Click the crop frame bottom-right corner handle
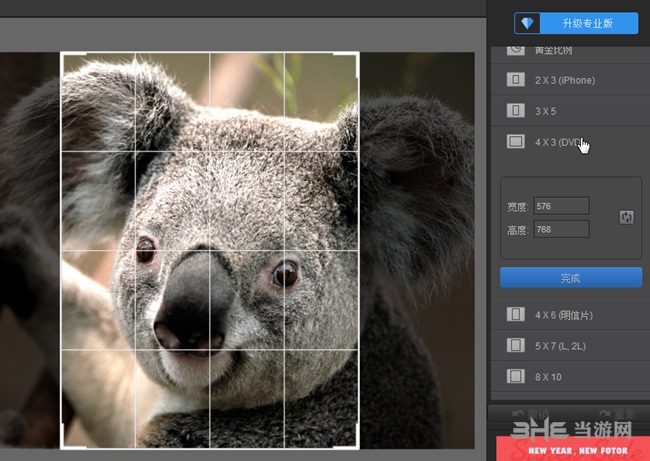 (x=357, y=446)
